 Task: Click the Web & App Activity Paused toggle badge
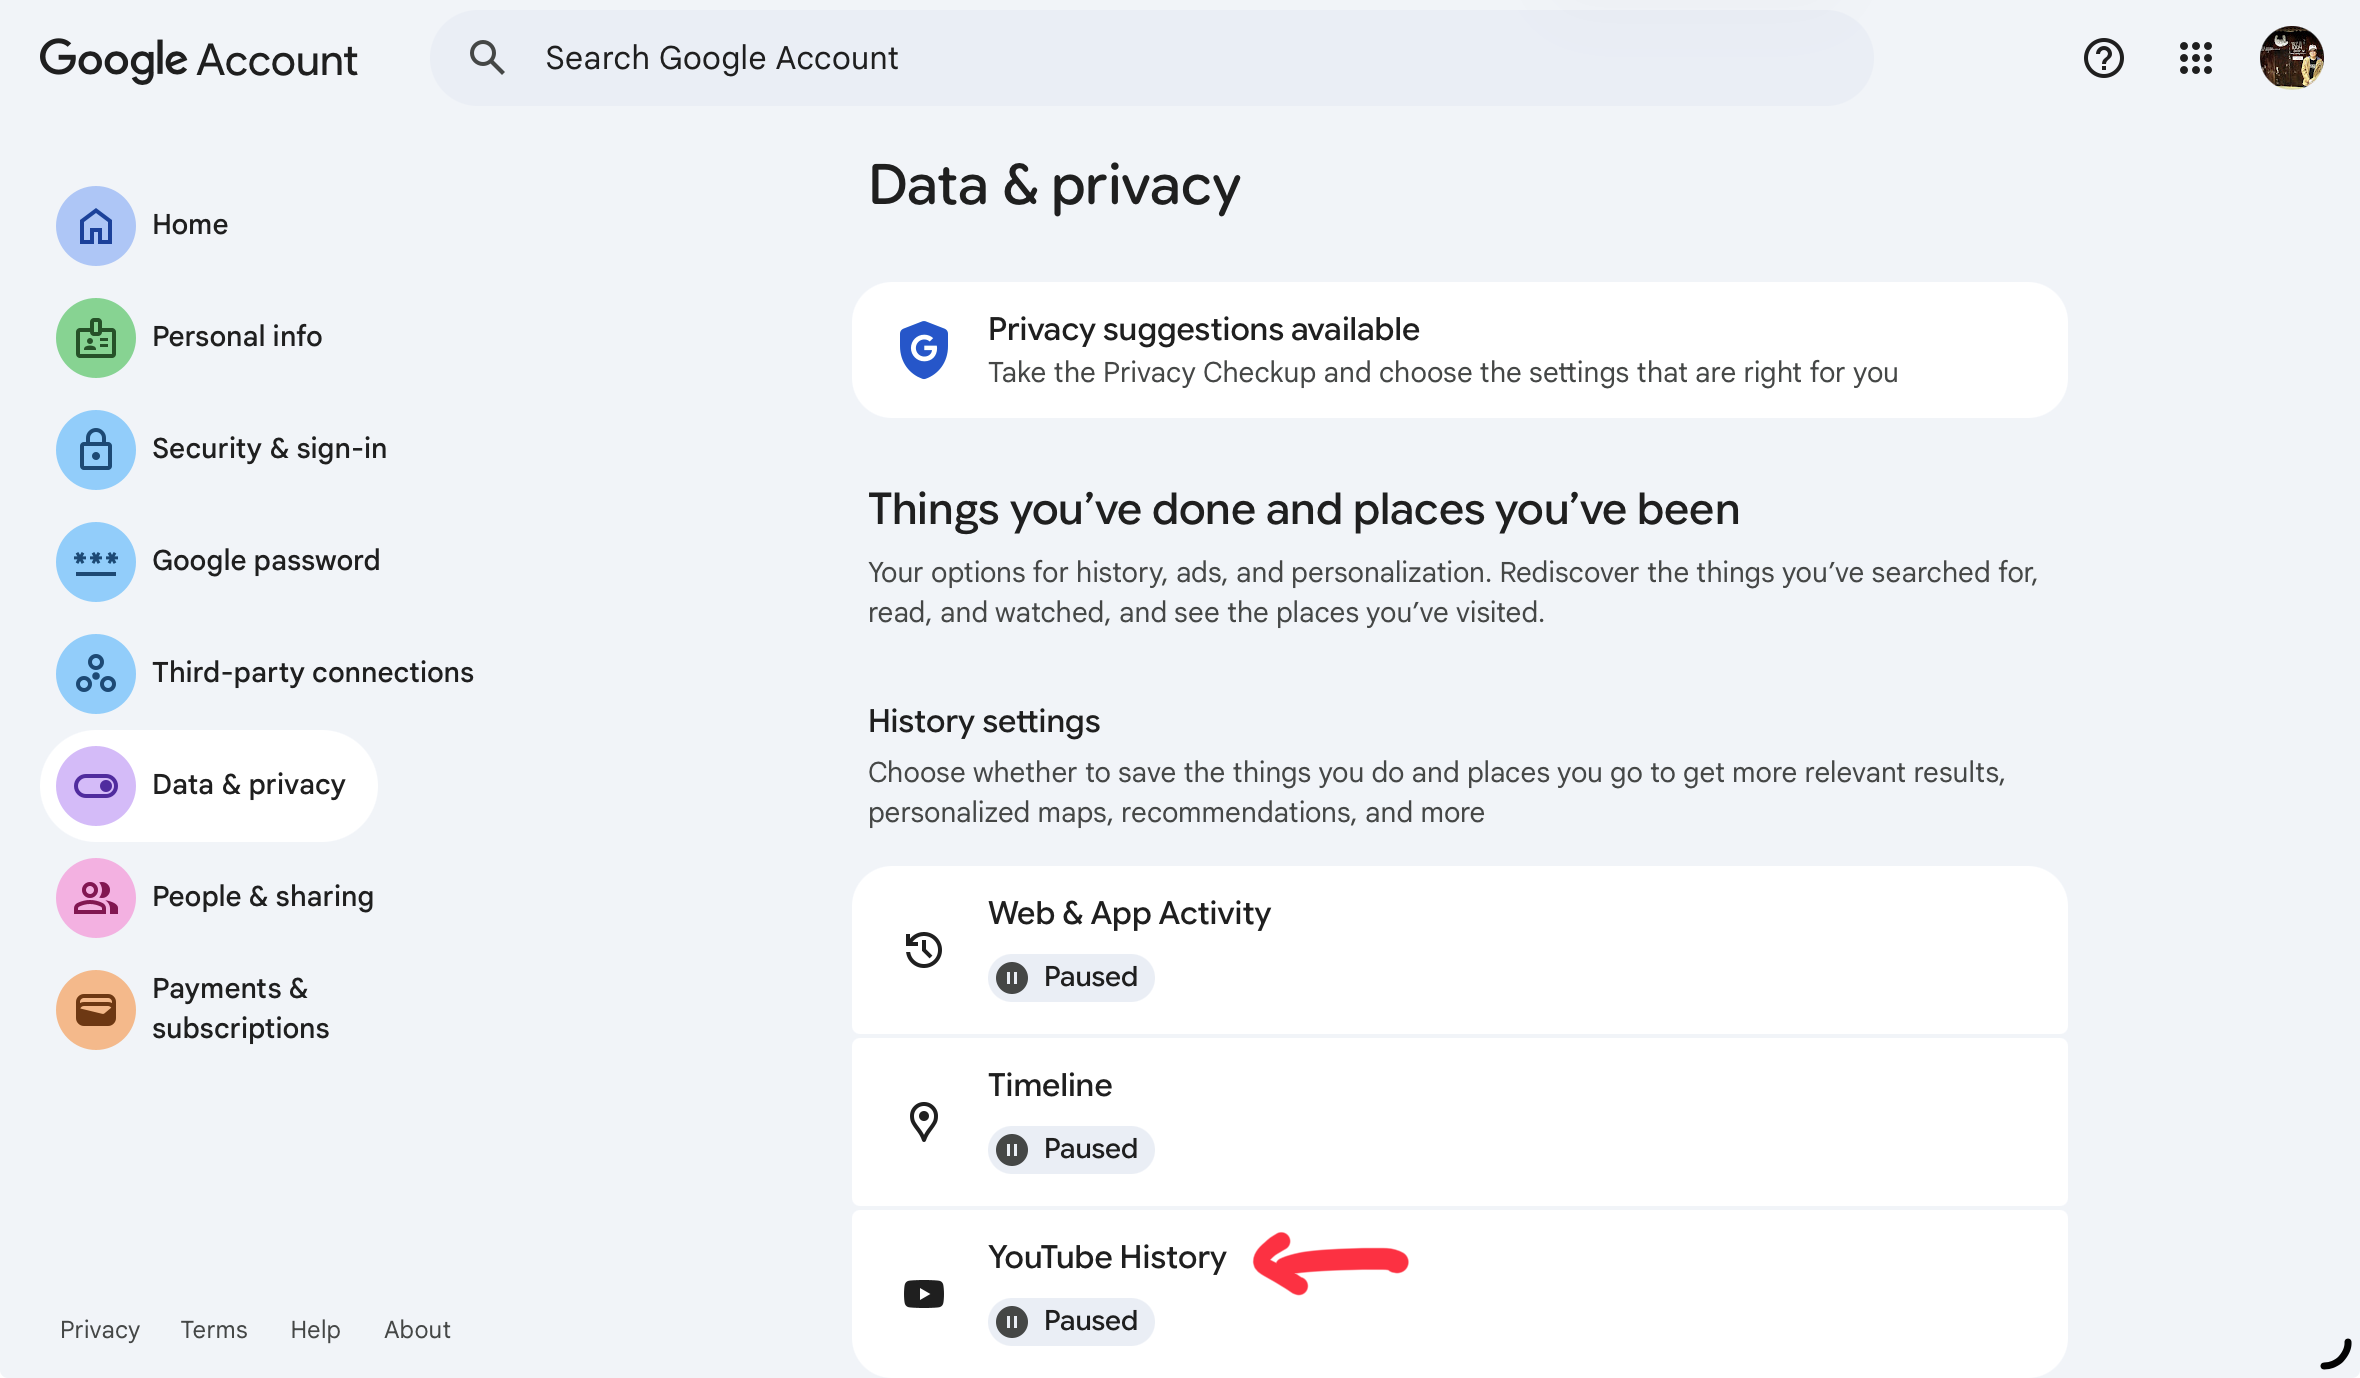1070,977
